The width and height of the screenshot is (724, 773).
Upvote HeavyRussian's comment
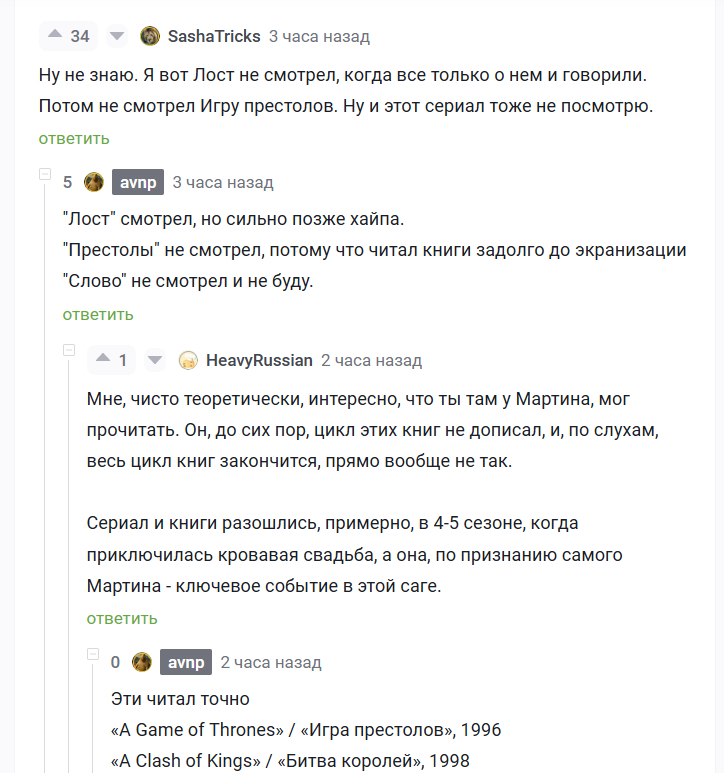(x=102, y=360)
